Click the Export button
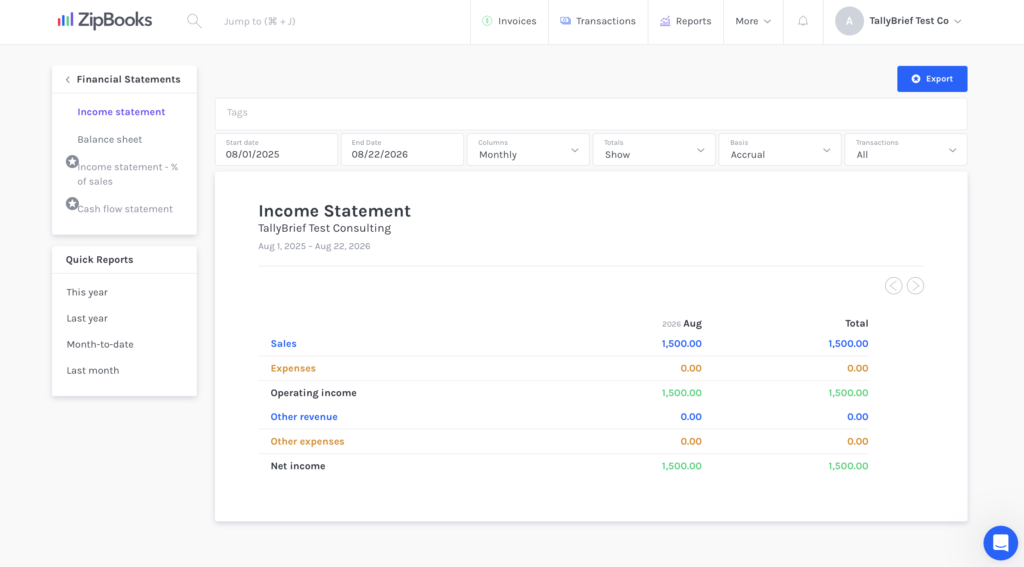This screenshot has height=567, width=1024. point(932,79)
